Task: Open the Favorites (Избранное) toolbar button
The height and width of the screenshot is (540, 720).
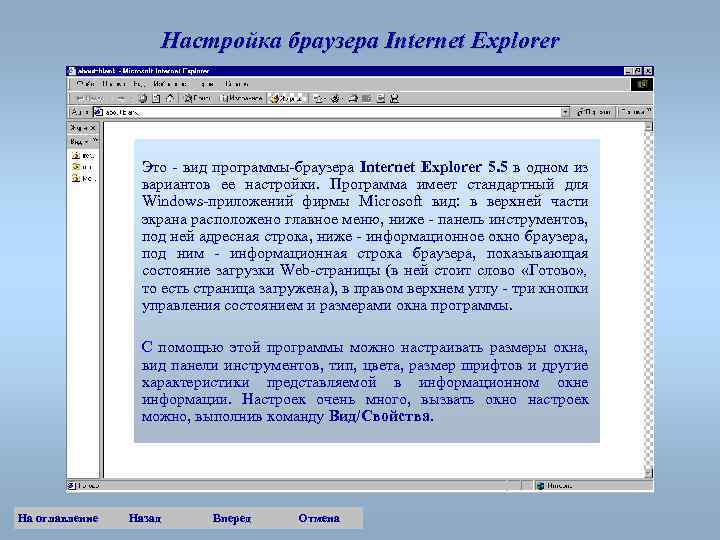Action: coord(242,98)
